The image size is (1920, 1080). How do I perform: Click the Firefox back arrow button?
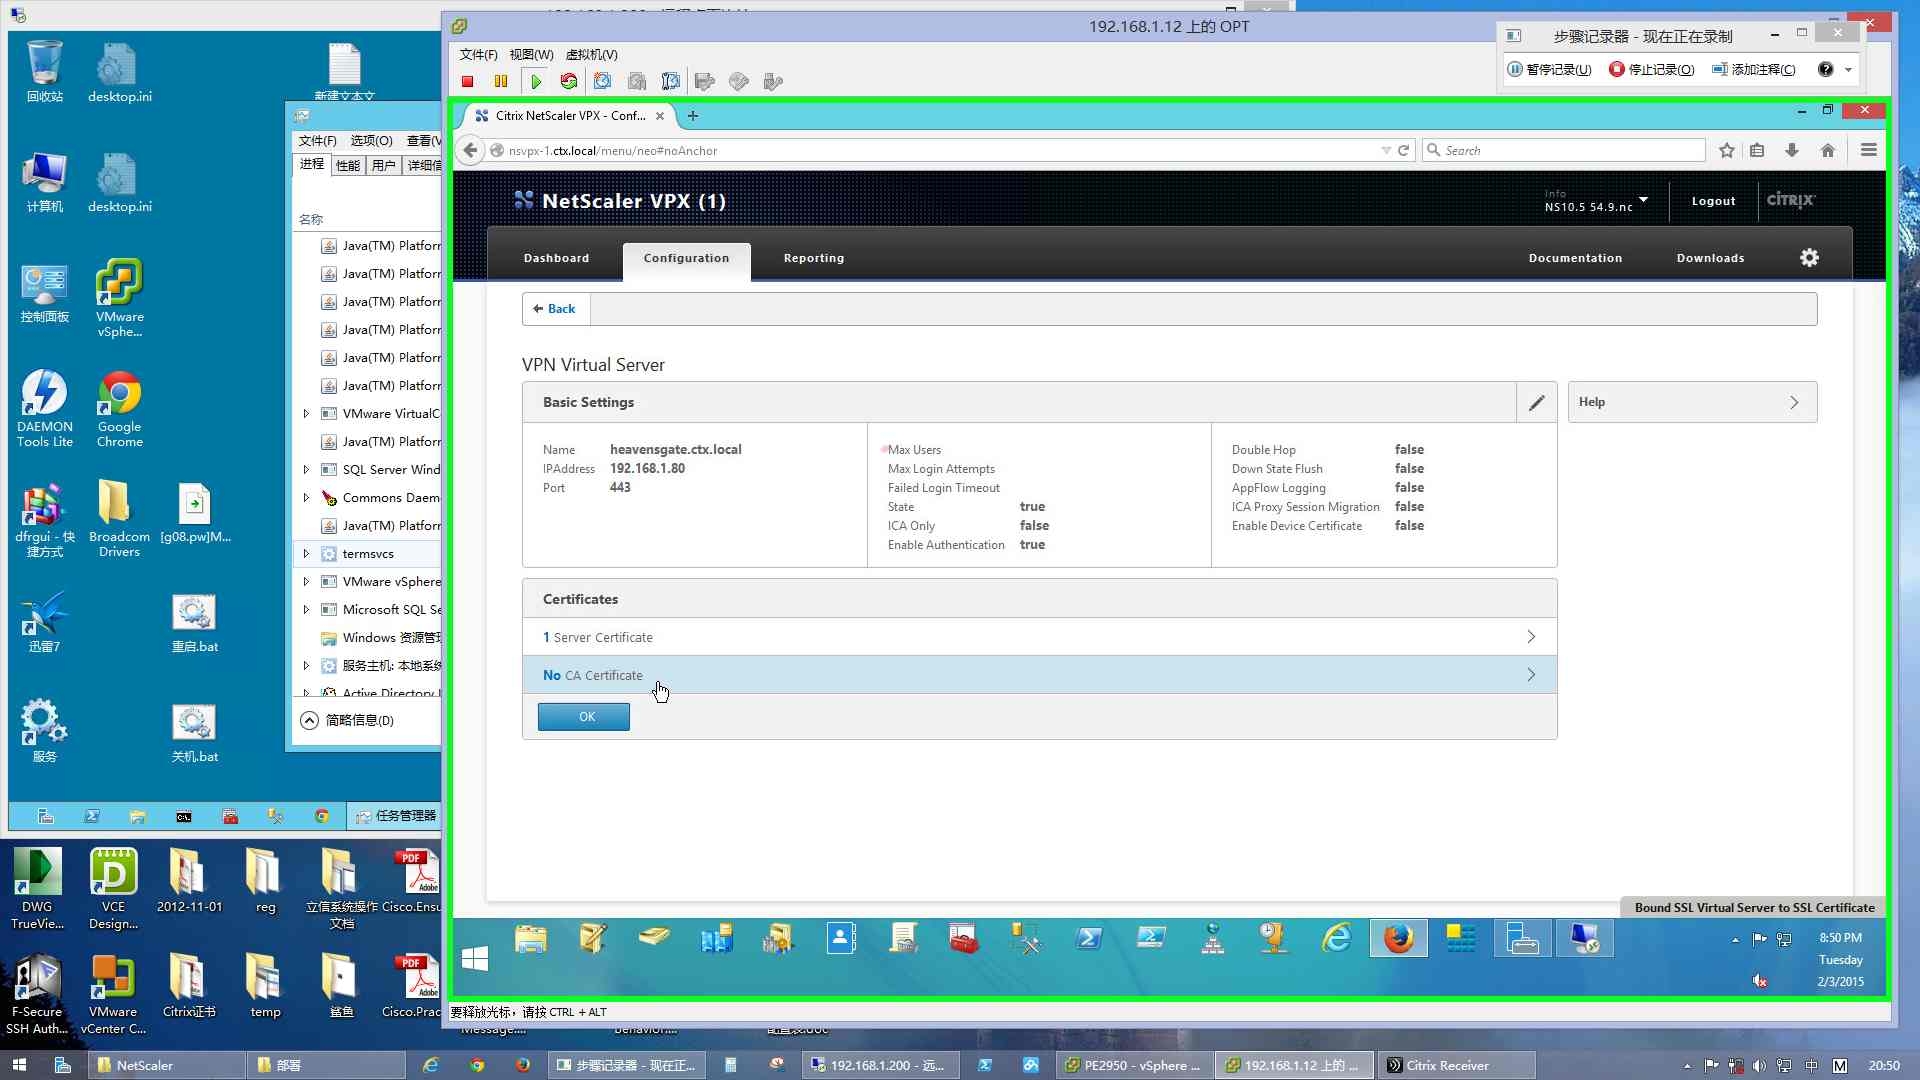pyautogui.click(x=470, y=150)
